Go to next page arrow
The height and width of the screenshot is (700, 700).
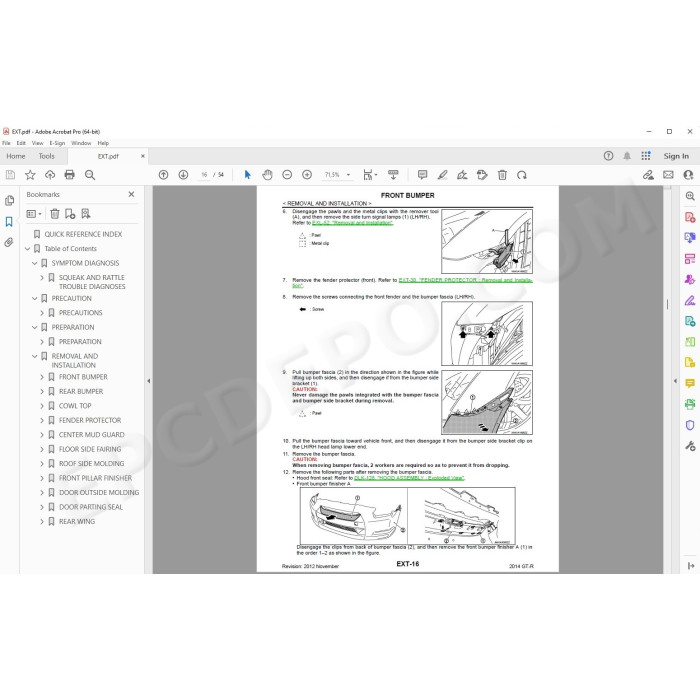183,175
